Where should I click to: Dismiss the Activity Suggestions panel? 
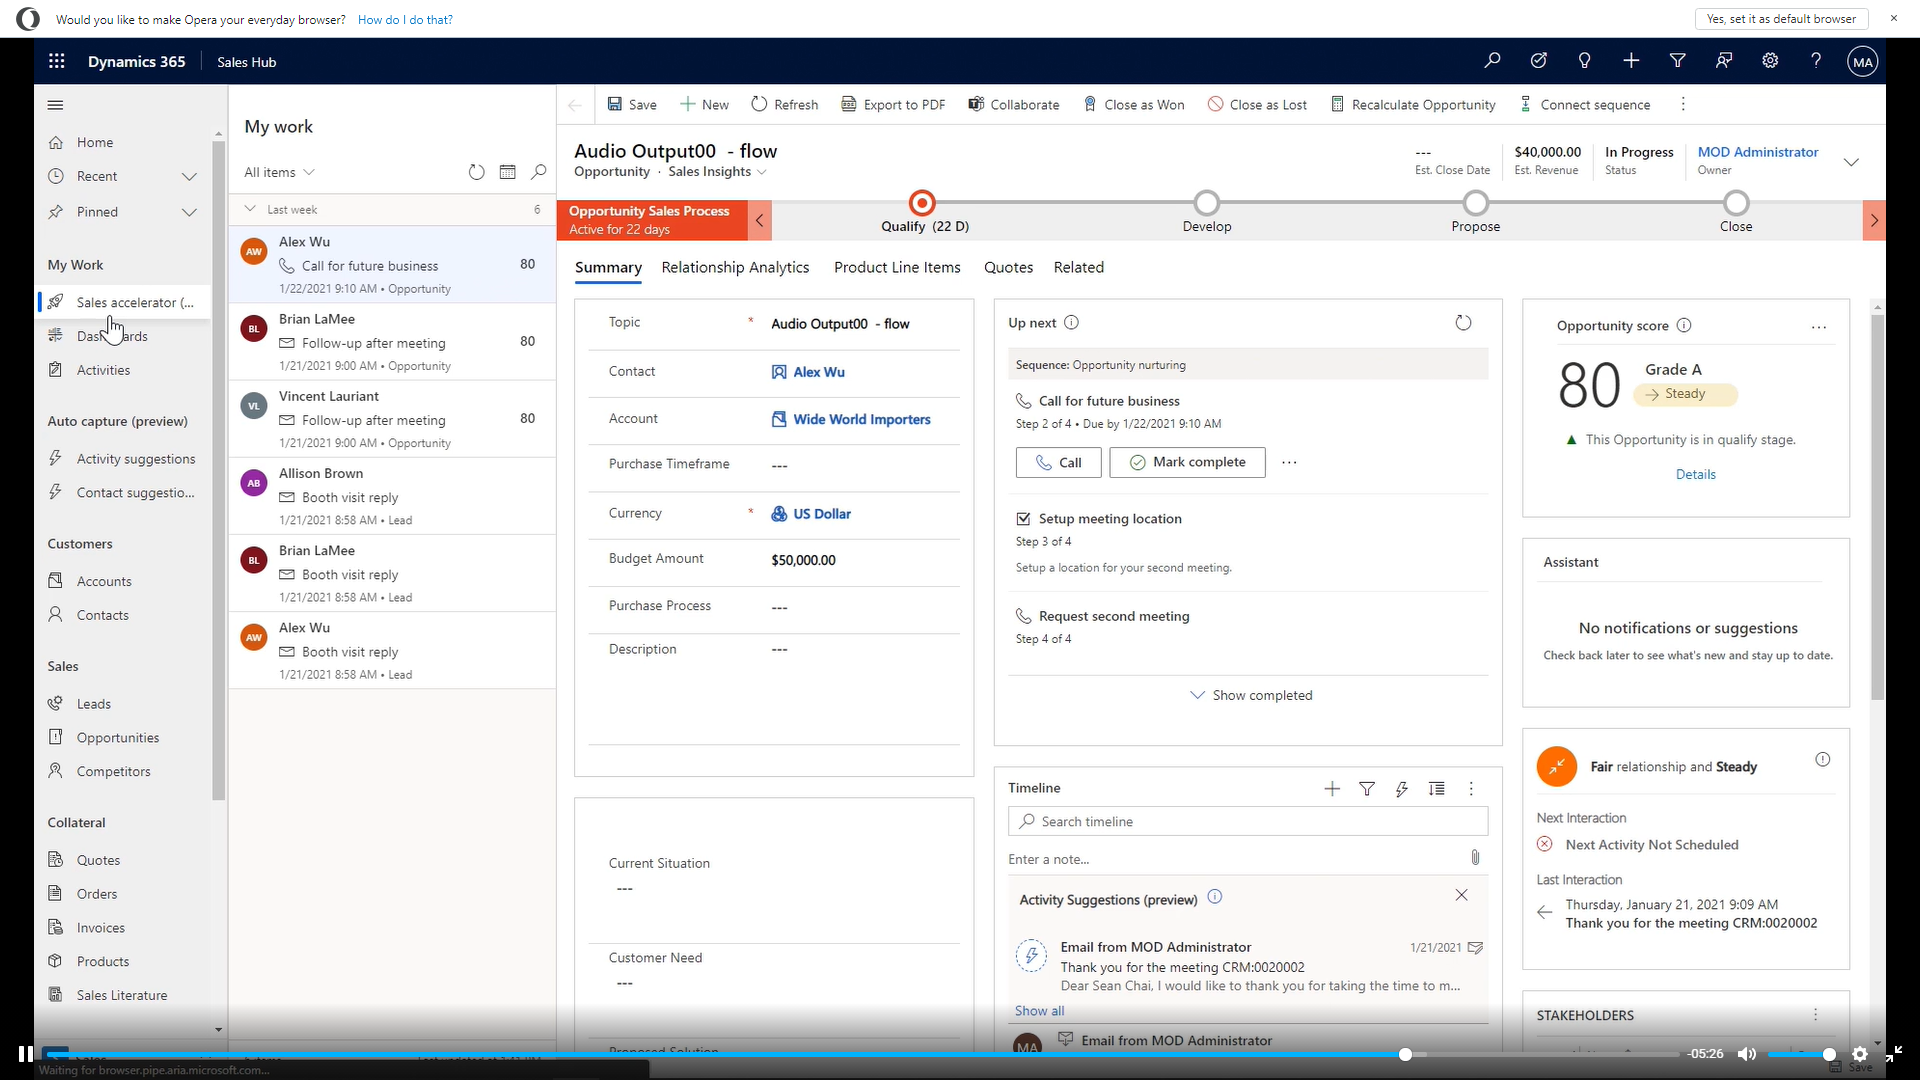1462,895
